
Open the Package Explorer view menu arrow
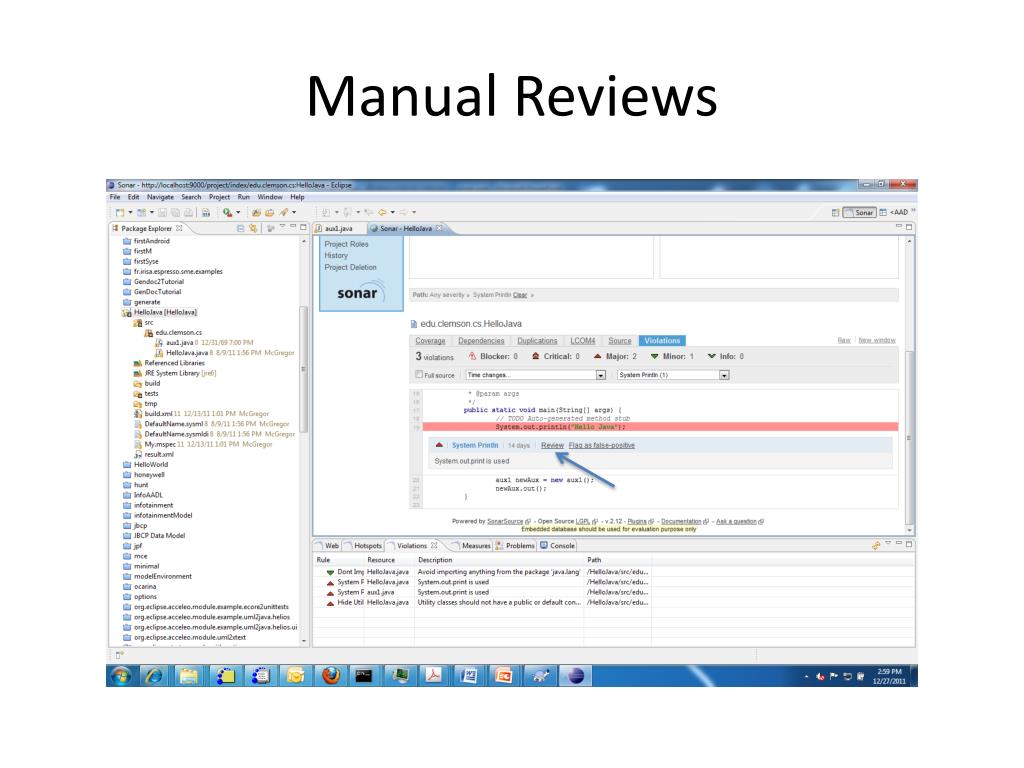coord(283,227)
